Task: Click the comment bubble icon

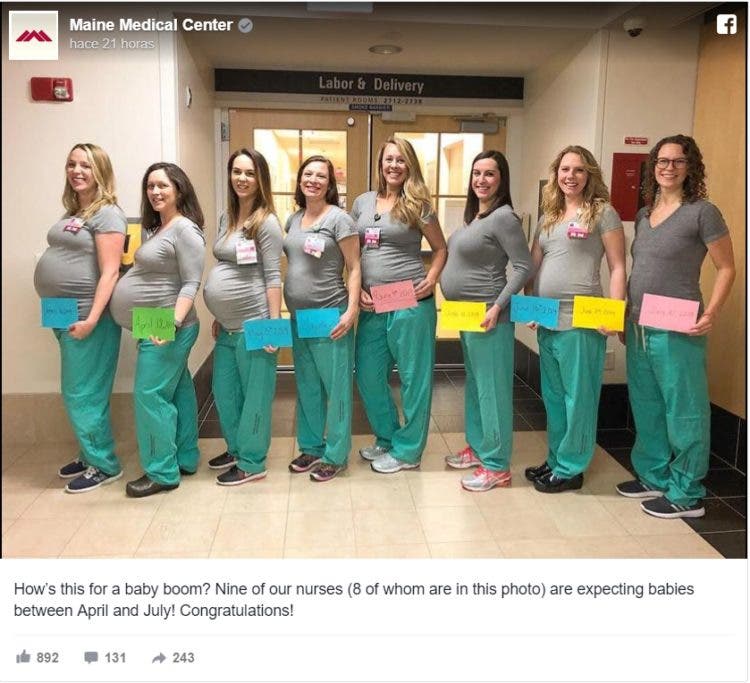Action: [91, 658]
